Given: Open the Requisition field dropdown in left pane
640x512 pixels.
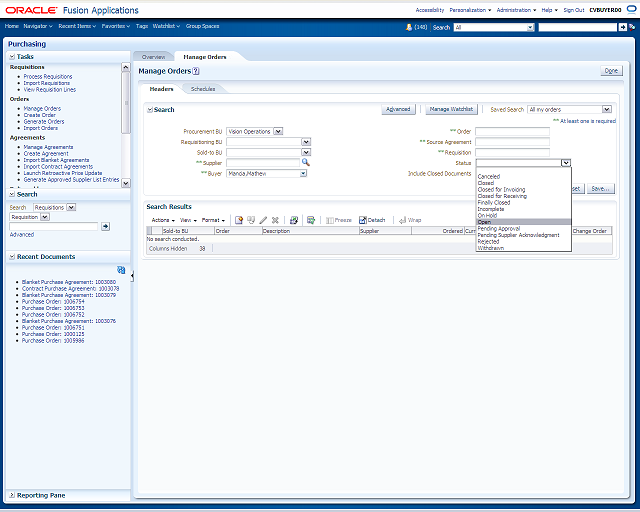Looking at the screenshot, I should [45, 217].
